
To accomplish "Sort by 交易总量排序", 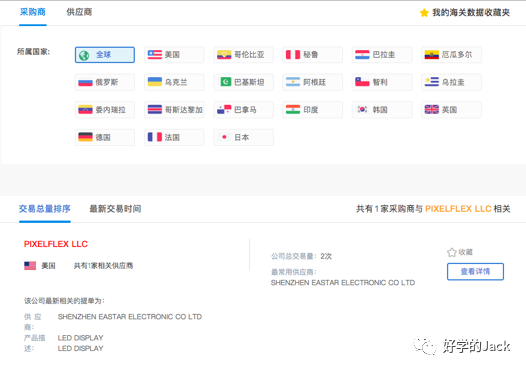I will point(45,209).
